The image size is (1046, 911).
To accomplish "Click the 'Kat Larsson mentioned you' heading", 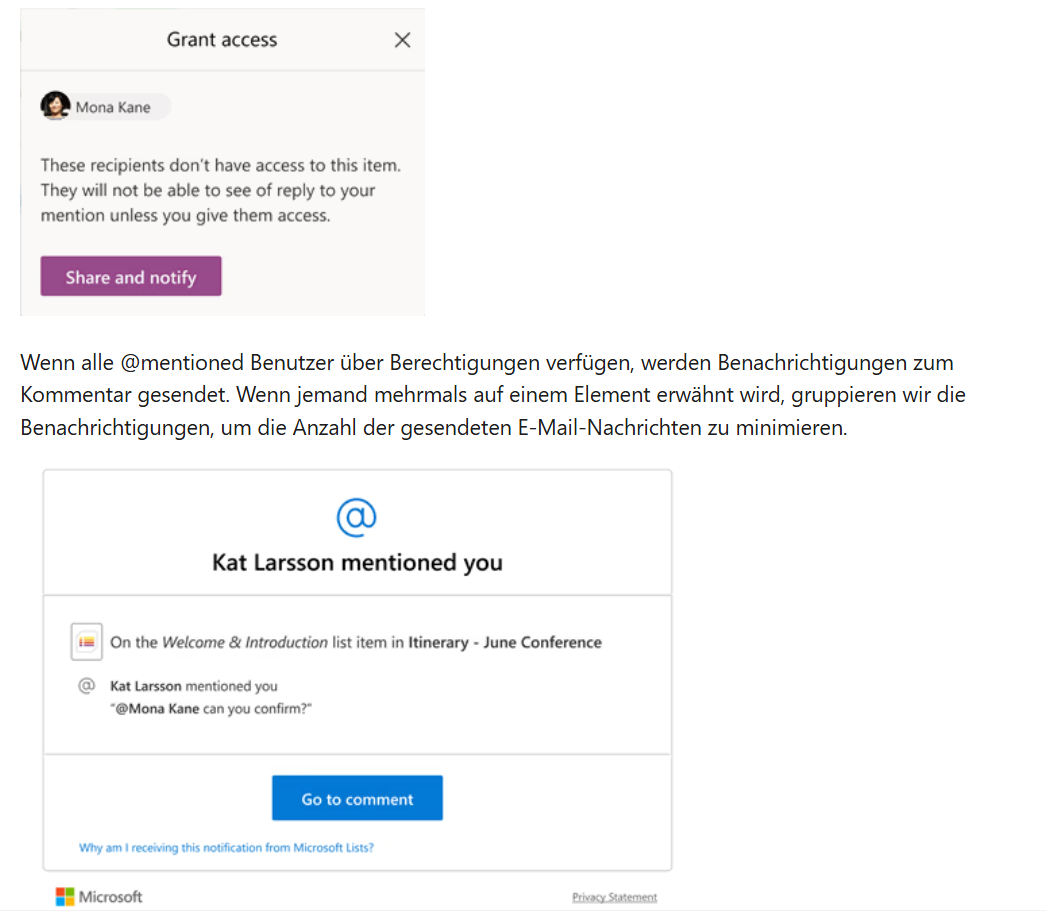I will [358, 562].
